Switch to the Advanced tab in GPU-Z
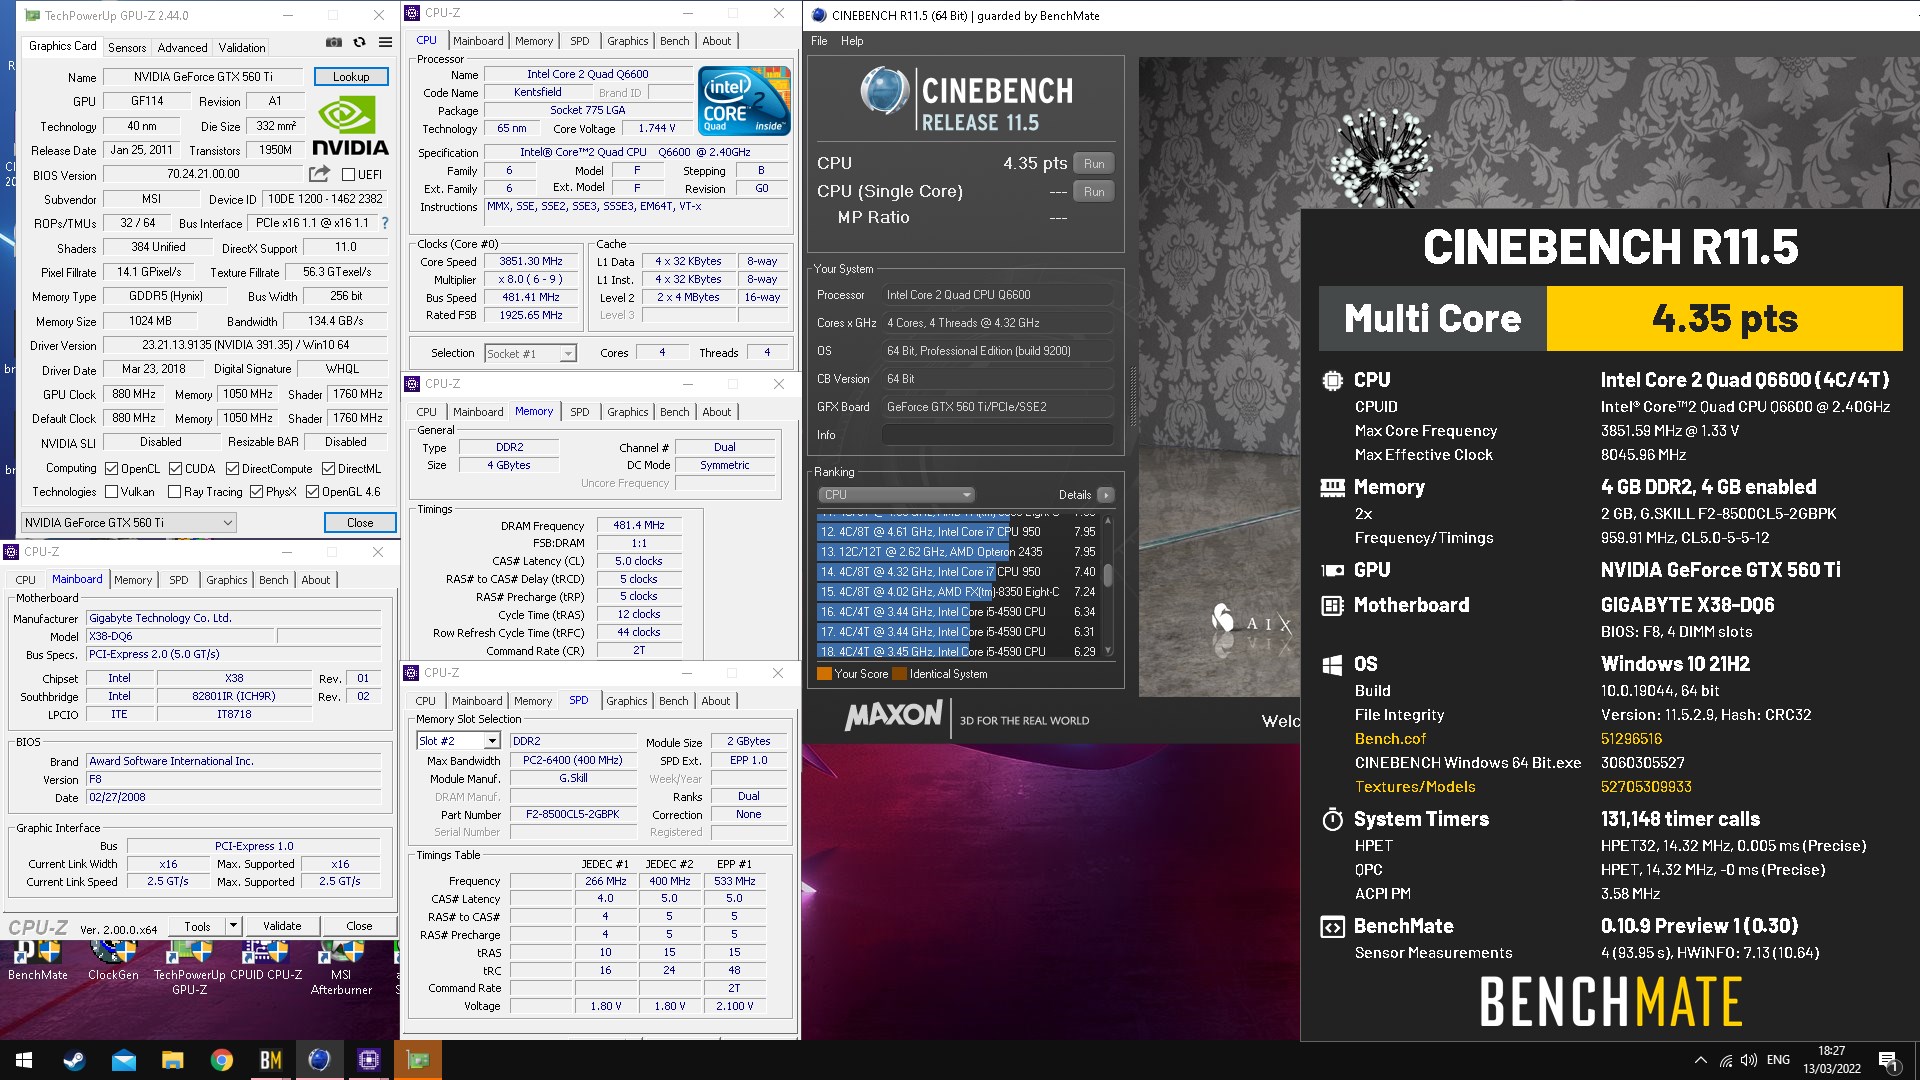 (182, 47)
